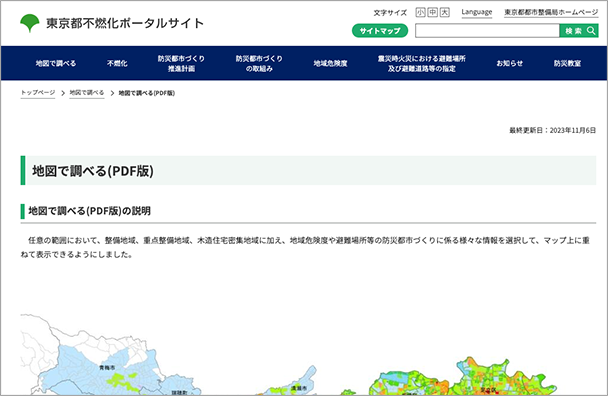Open the 東京都不燃化ポータルサイト site title
The image size is (608, 396).
coord(125,23)
